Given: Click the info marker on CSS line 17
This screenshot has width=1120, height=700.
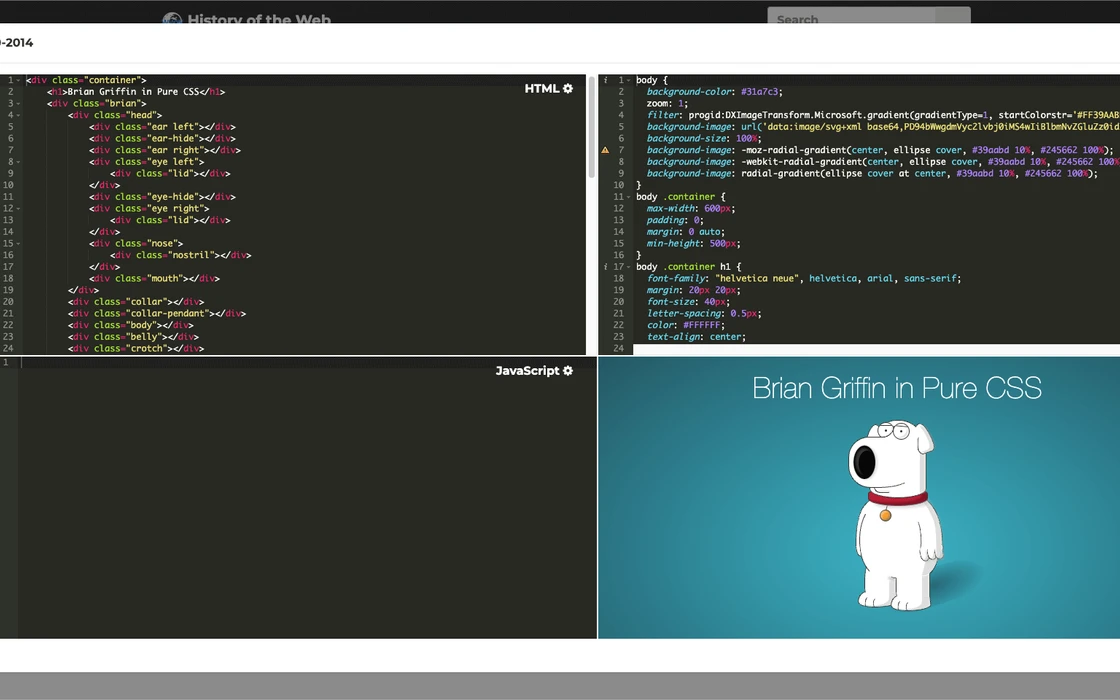Looking at the screenshot, I should pos(605,266).
